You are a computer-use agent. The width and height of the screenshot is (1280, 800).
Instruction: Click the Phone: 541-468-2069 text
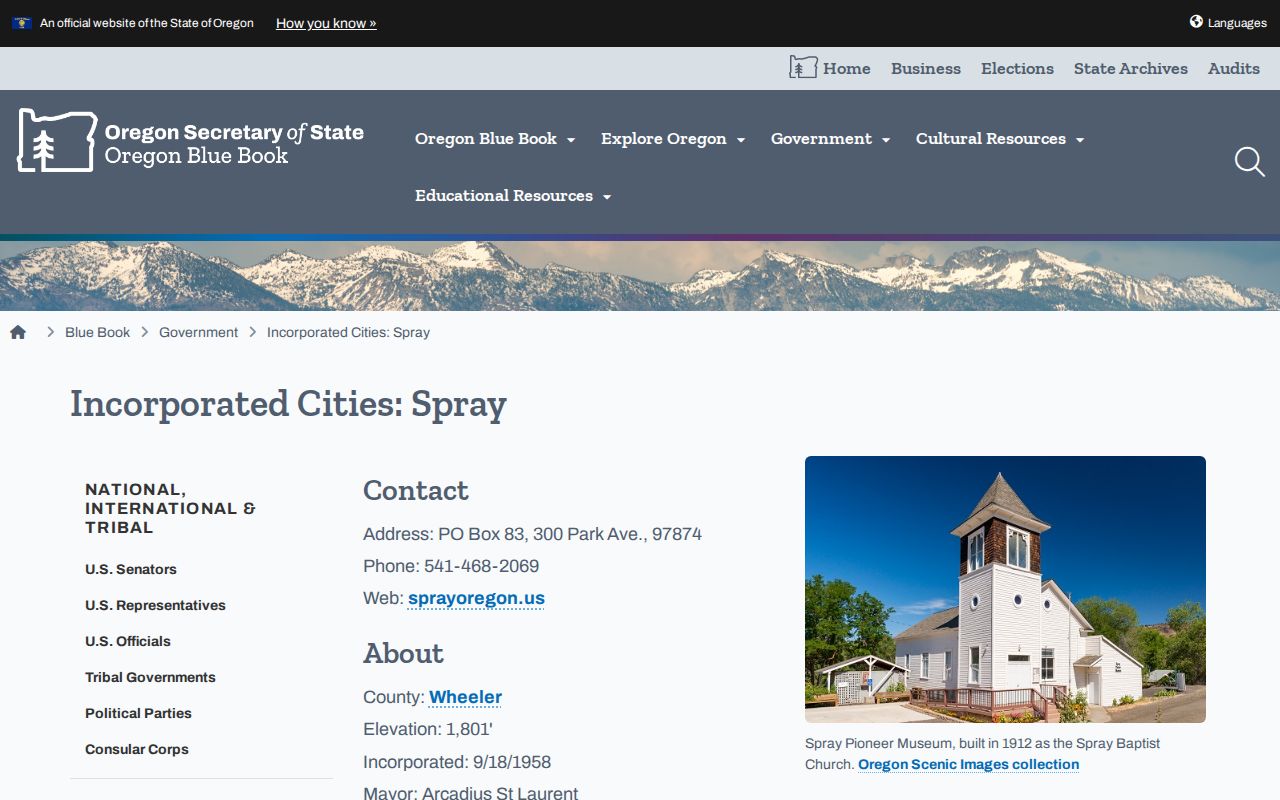pyautogui.click(x=451, y=566)
